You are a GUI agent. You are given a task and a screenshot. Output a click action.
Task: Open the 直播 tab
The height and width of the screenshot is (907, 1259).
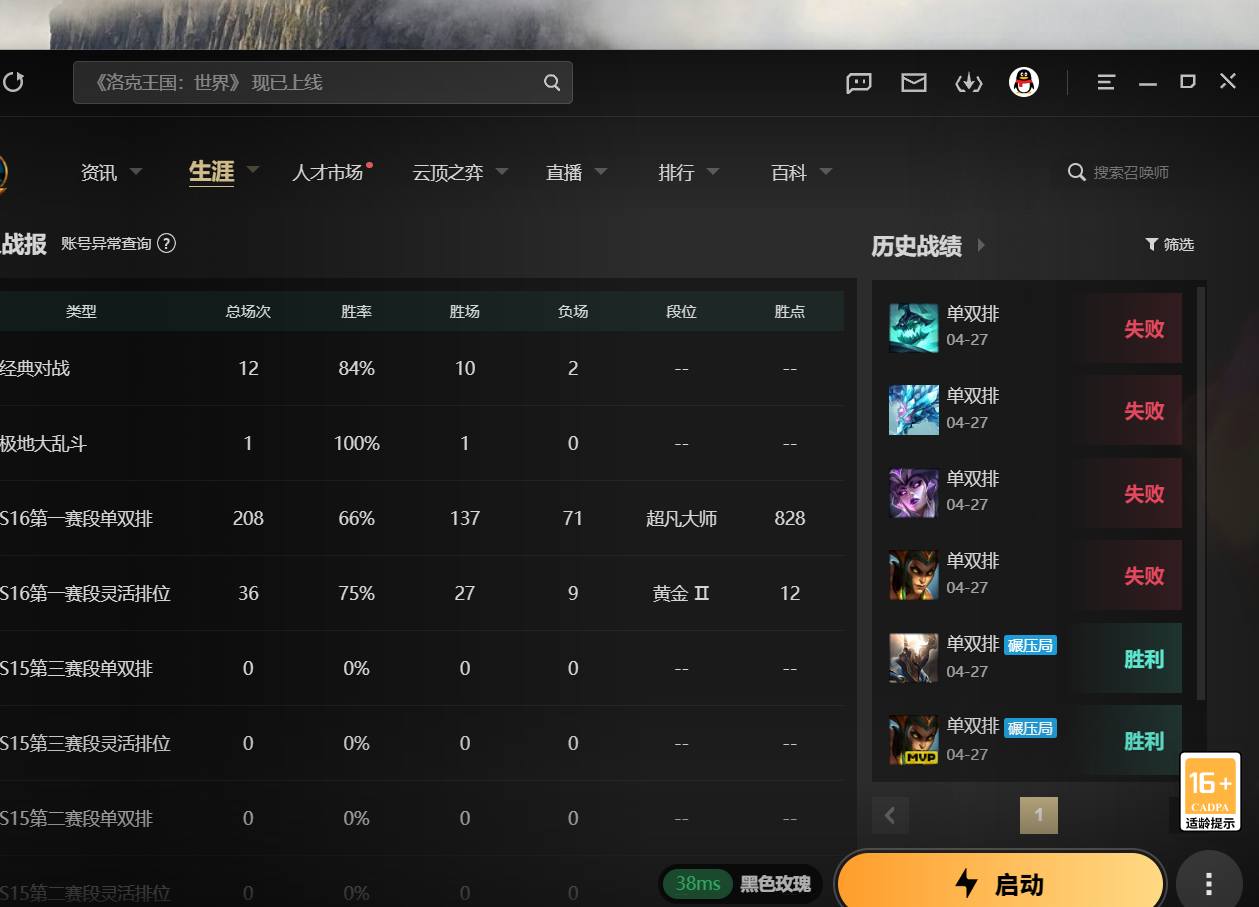pyautogui.click(x=564, y=172)
